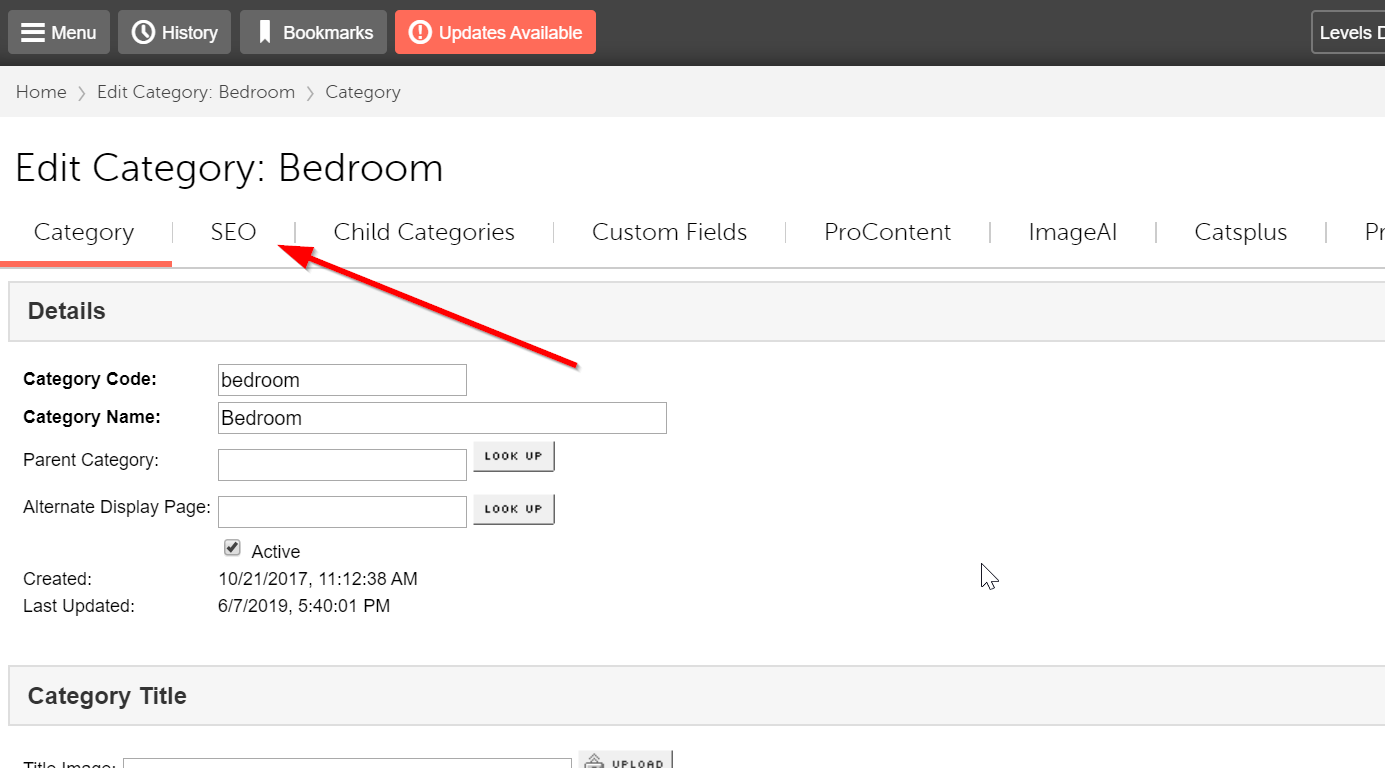Screen dimensions: 1385x768
Task: Focus the Category Code field
Action: (x=342, y=380)
